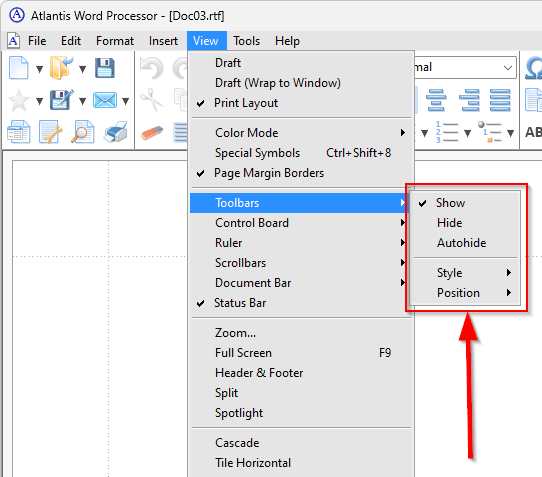The height and width of the screenshot is (477, 542).
Task: Open the dropdown arrow next to Open folder
Action: 83,69
